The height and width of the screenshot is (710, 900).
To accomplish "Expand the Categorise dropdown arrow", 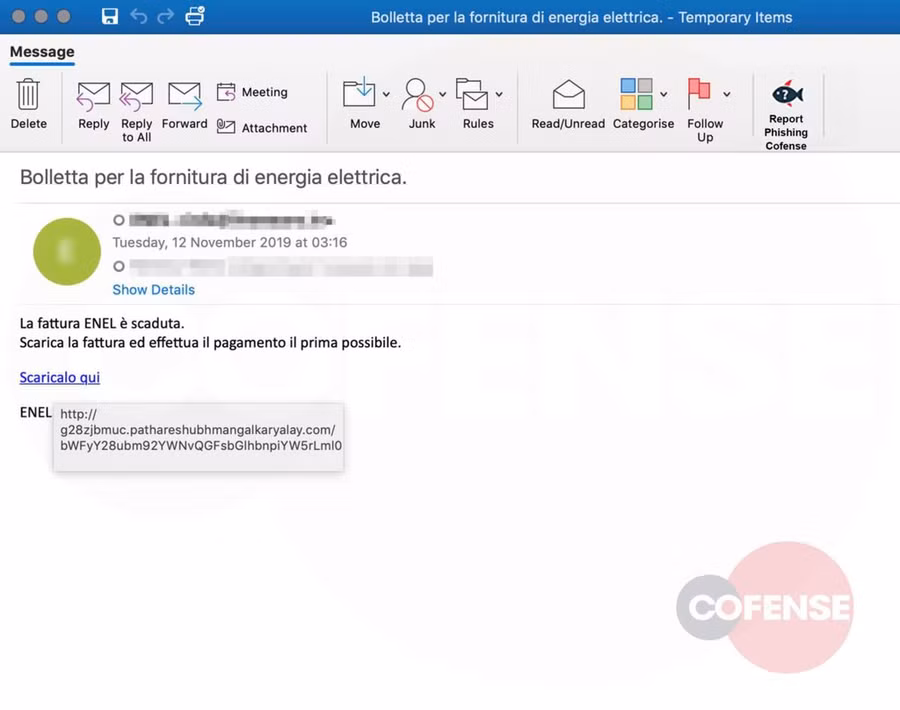I will click(663, 95).
